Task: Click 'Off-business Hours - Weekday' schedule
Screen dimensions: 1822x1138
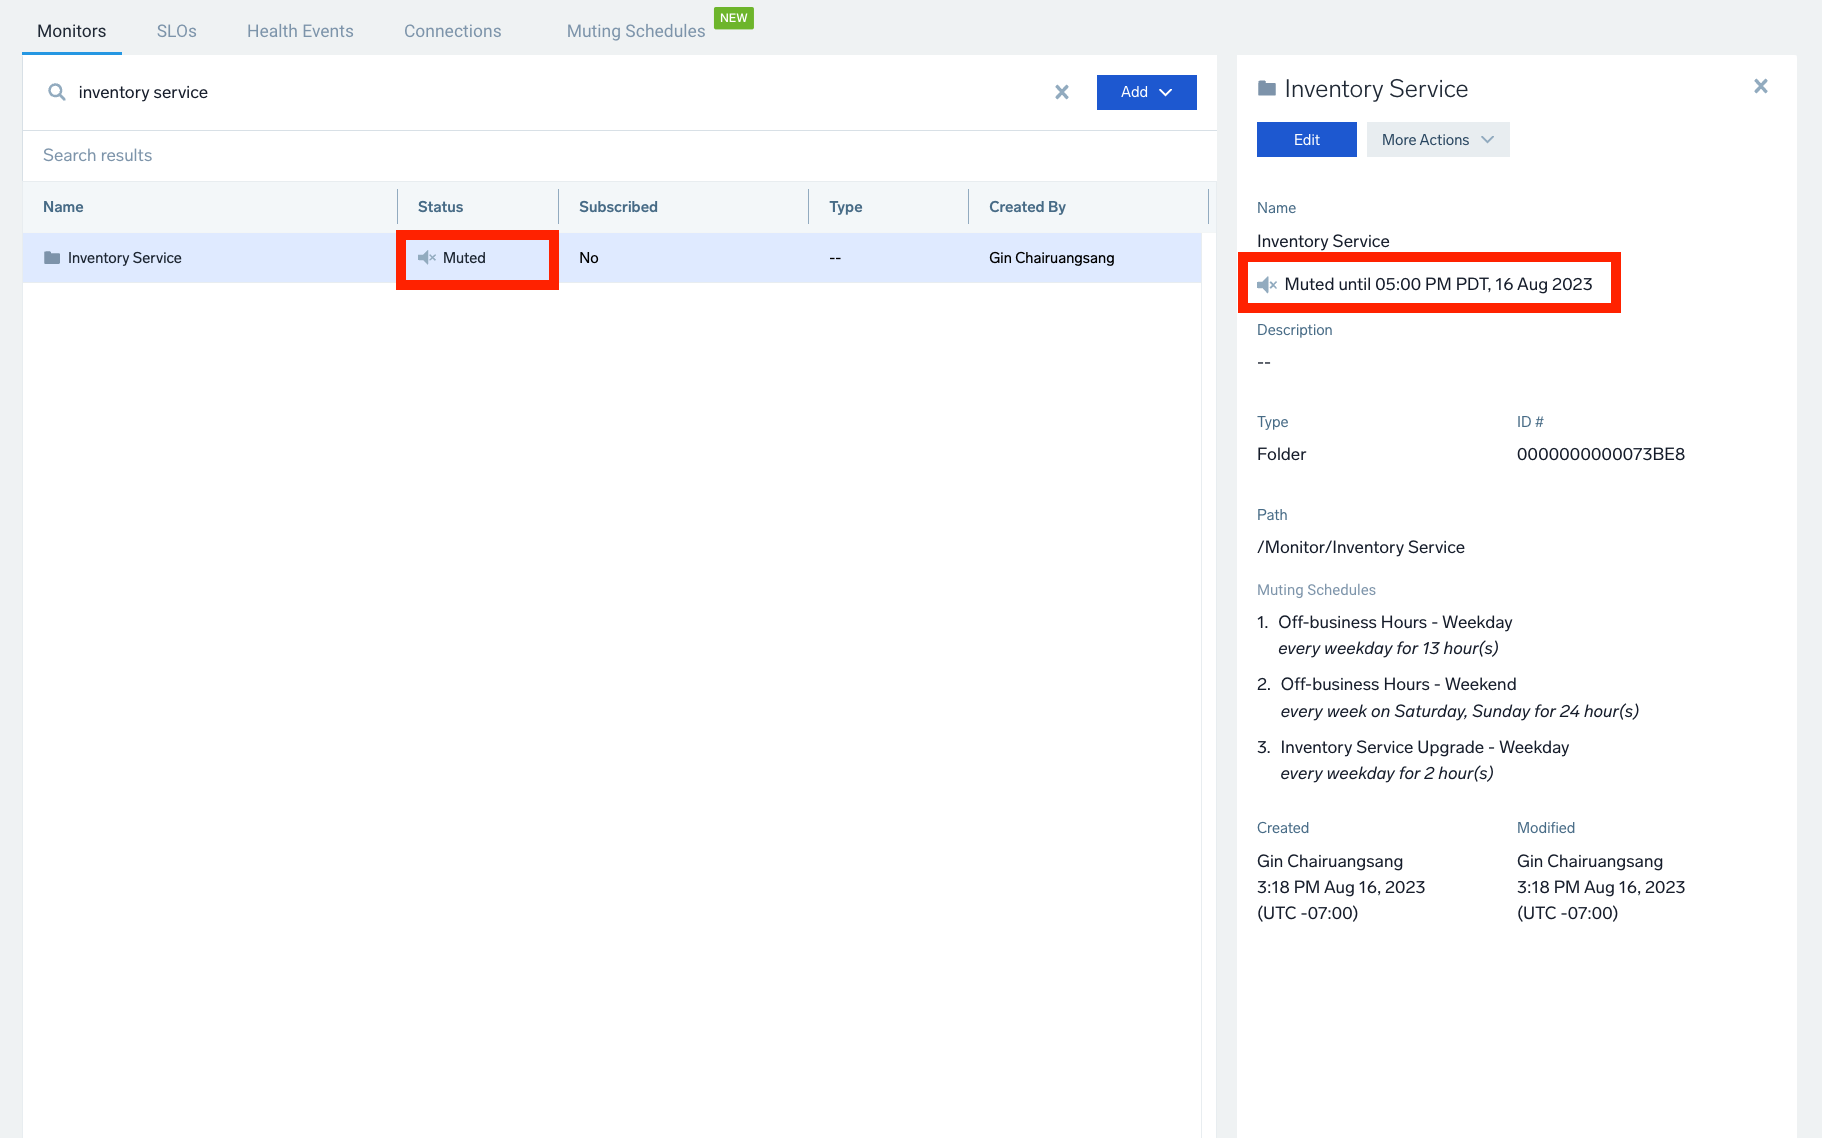Action: point(1395,622)
